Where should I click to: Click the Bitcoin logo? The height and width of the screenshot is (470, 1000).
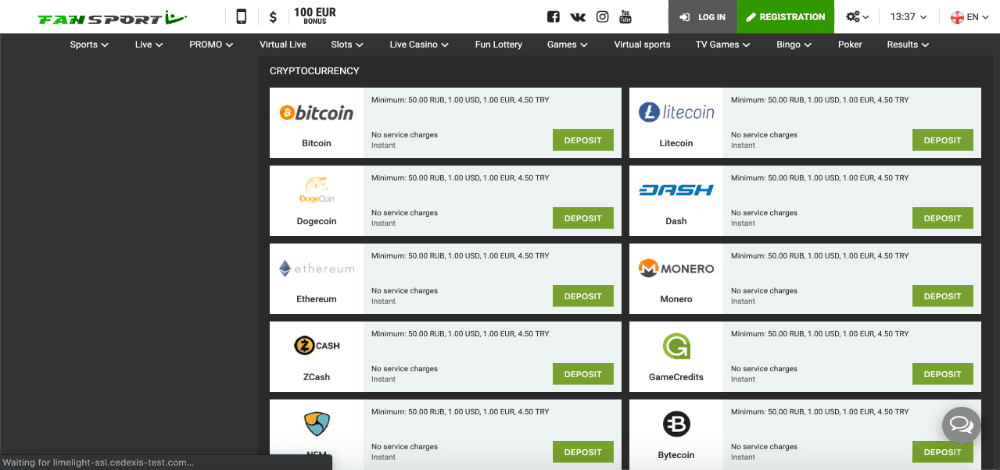[316, 113]
